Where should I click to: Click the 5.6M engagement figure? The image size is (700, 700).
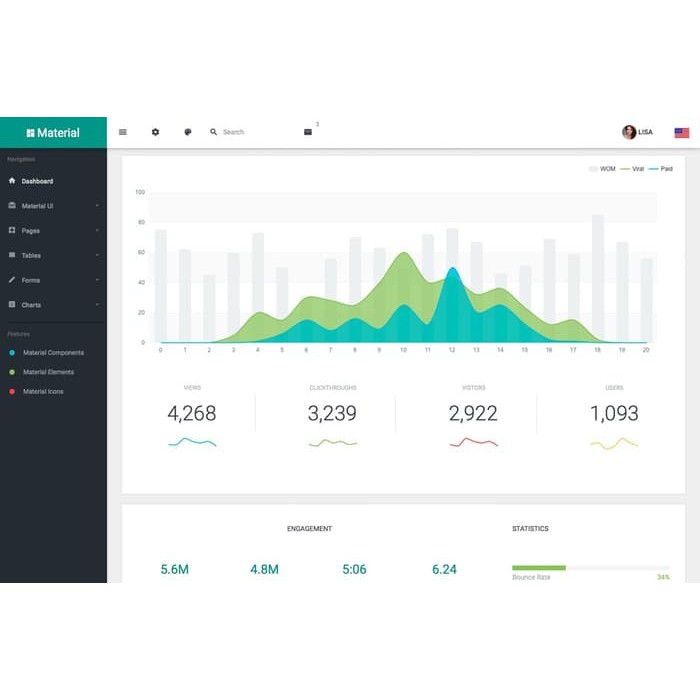click(x=175, y=569)
